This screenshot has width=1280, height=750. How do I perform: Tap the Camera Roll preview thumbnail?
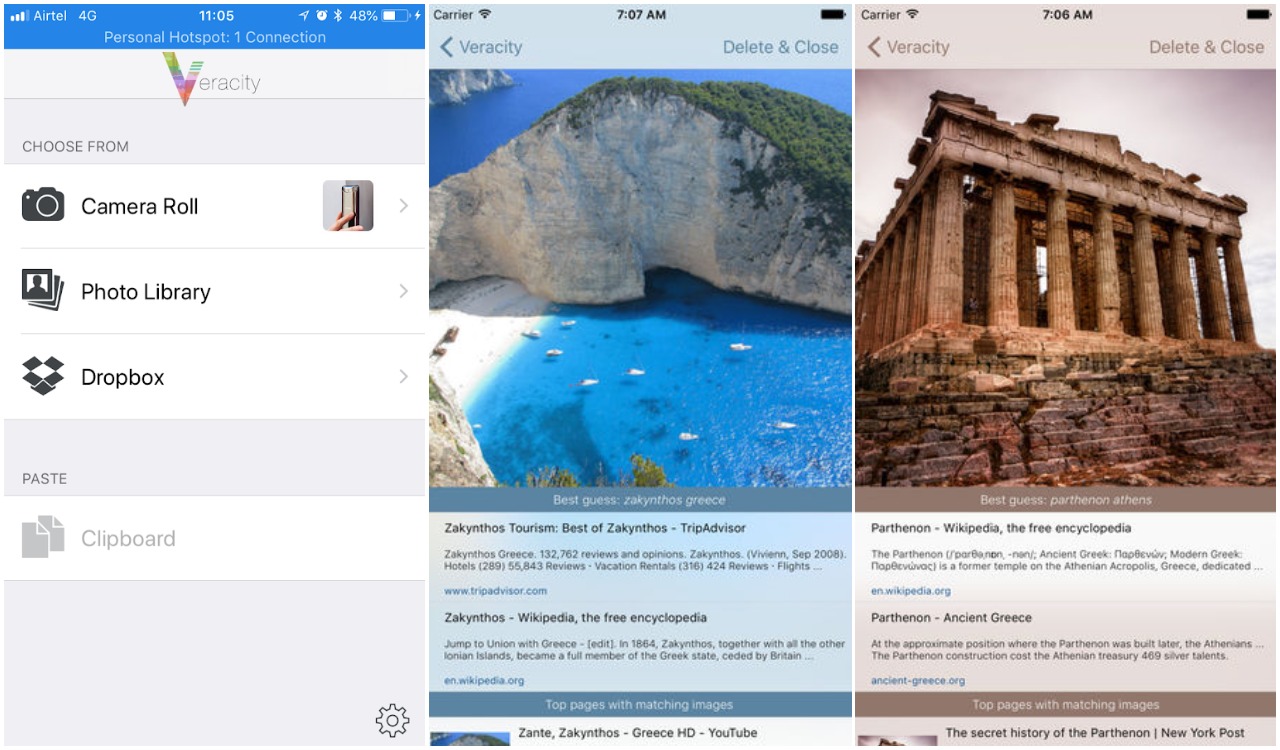tap(348, 206)
